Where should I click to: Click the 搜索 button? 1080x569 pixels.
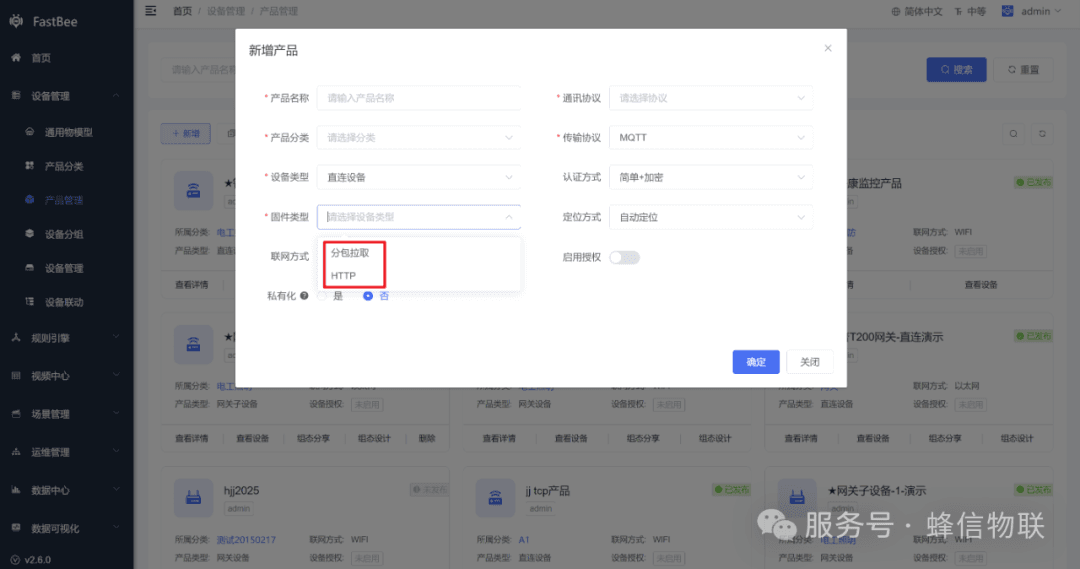[956, 70]
